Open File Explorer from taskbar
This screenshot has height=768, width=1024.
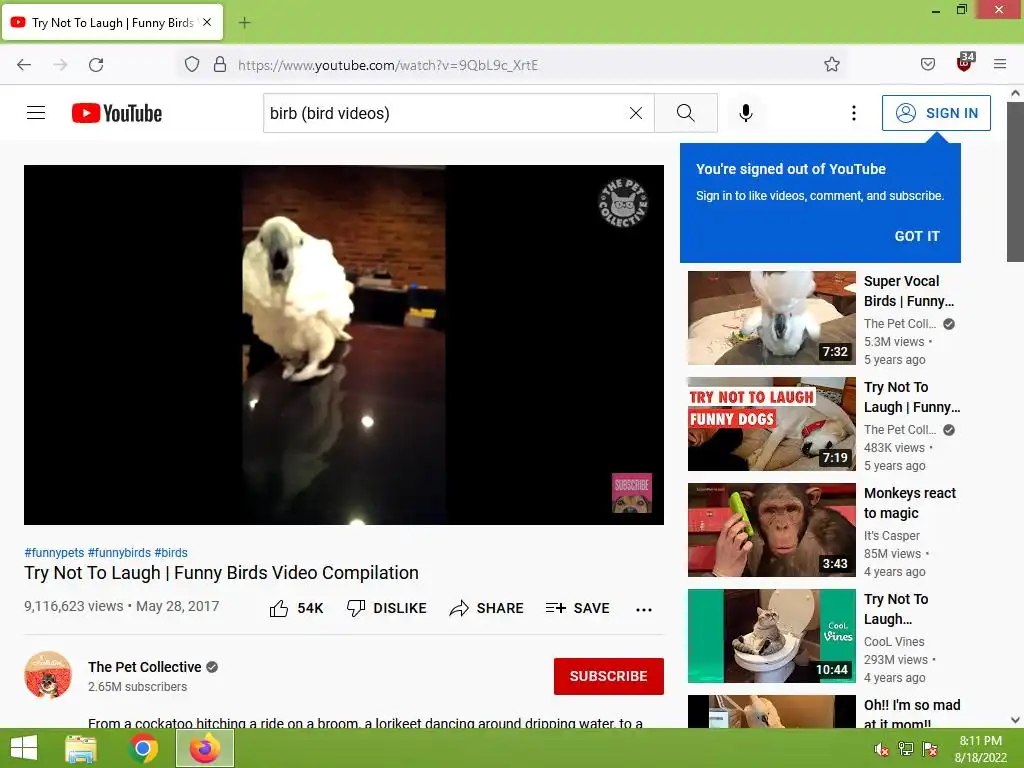point(81,748)
